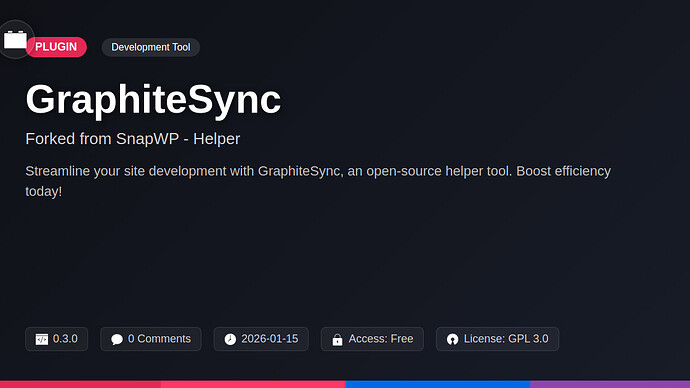
Task: Click the clock date icon
Action: tap(230, 339)
